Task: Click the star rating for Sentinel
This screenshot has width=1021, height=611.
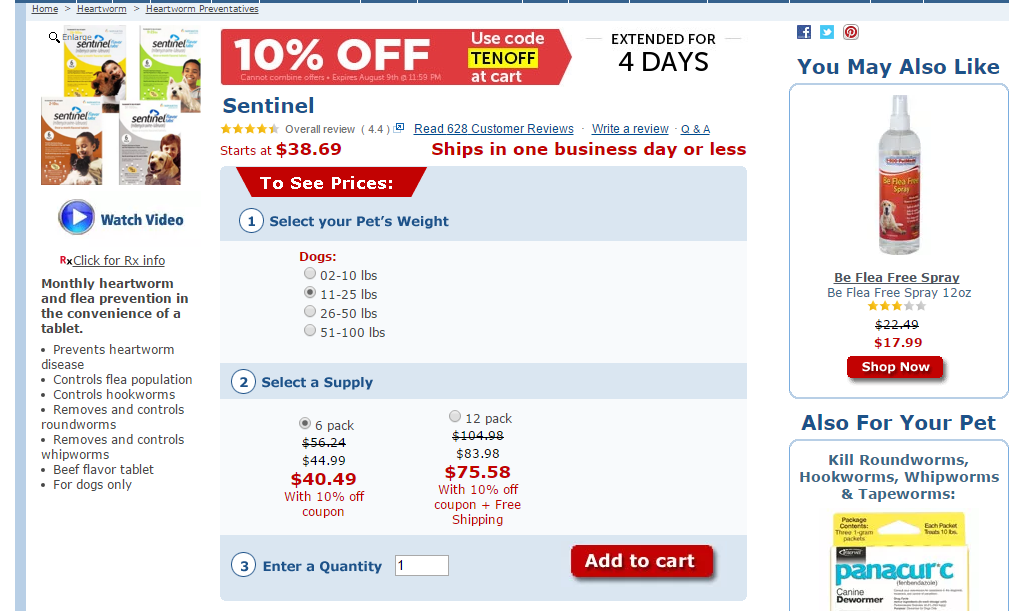Action: pyautogui.click(x=250, y=129)
